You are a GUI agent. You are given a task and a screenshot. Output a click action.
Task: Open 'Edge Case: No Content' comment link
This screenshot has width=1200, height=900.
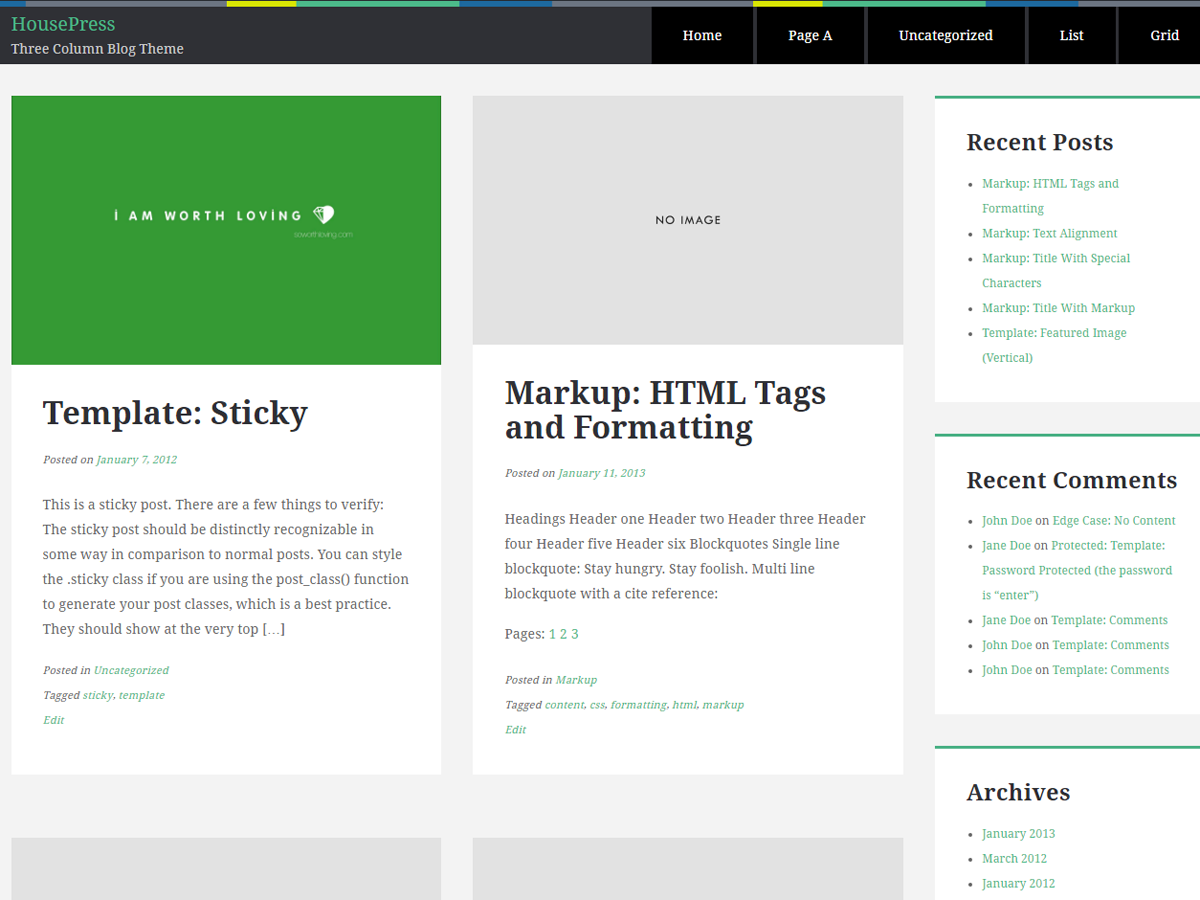(1113, 521)
